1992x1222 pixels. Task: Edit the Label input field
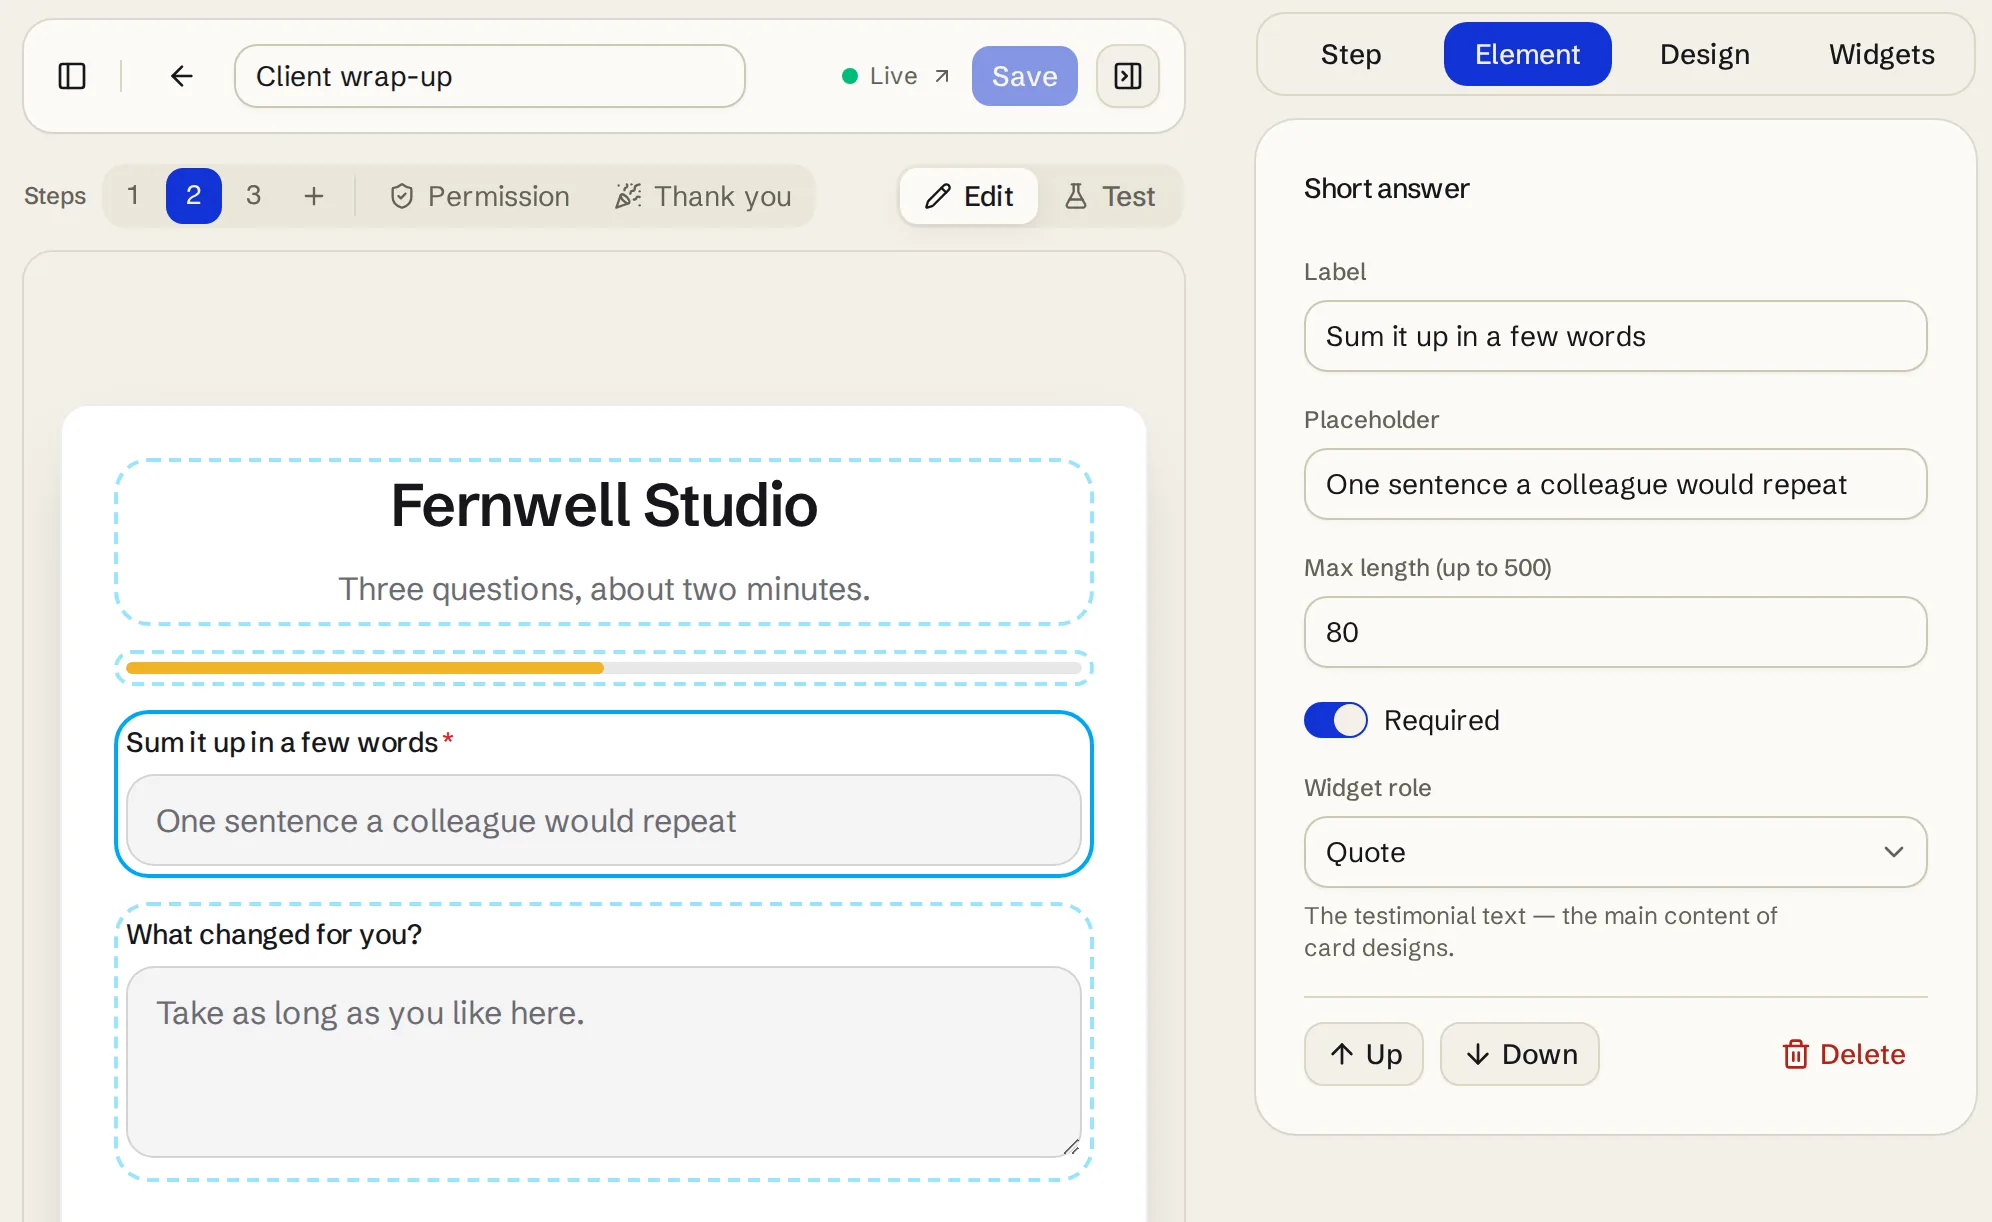point(1616,336)
